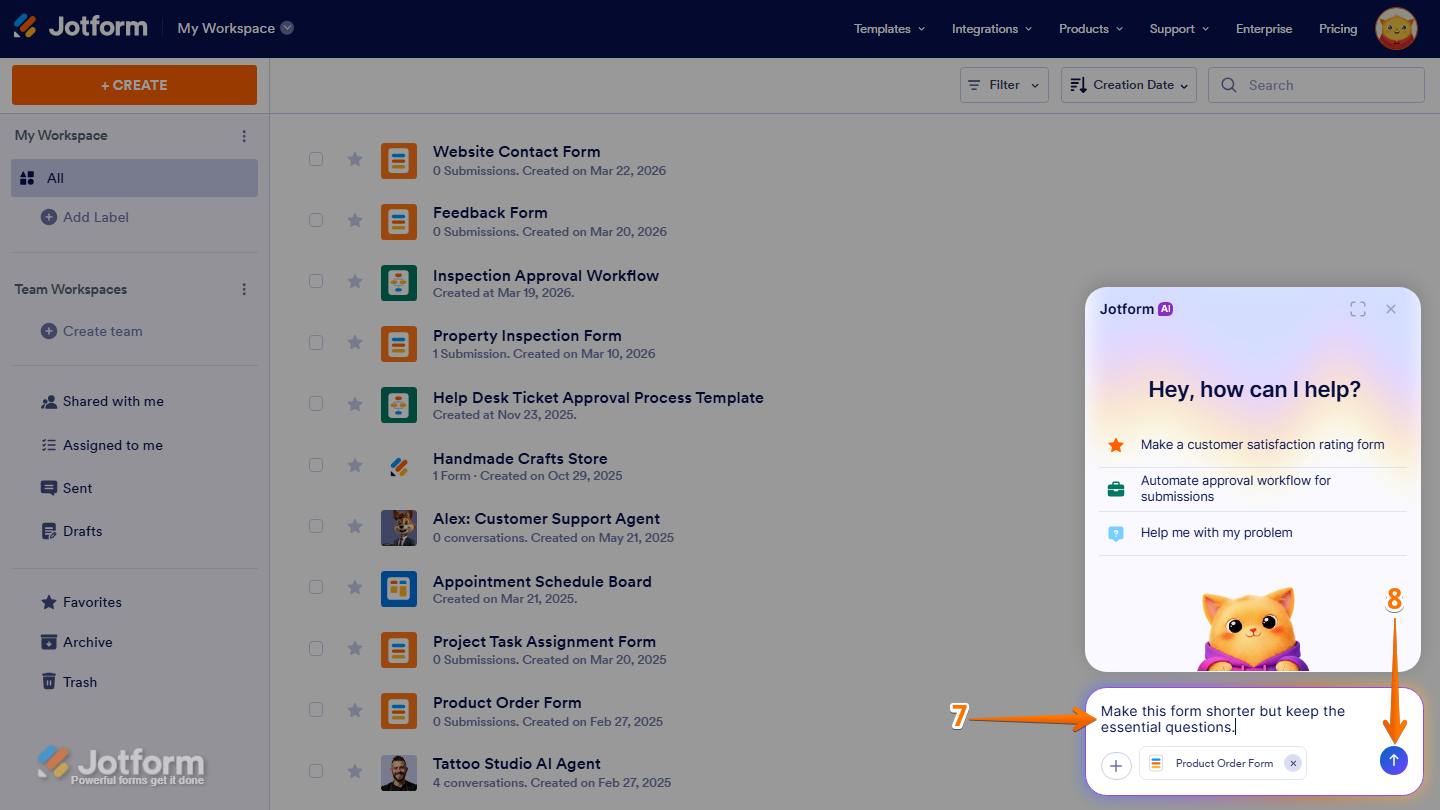Click the send arrow to submit the AI prompt
This screenshot has height=810, width=1440.
click(x=1393, y=760)
